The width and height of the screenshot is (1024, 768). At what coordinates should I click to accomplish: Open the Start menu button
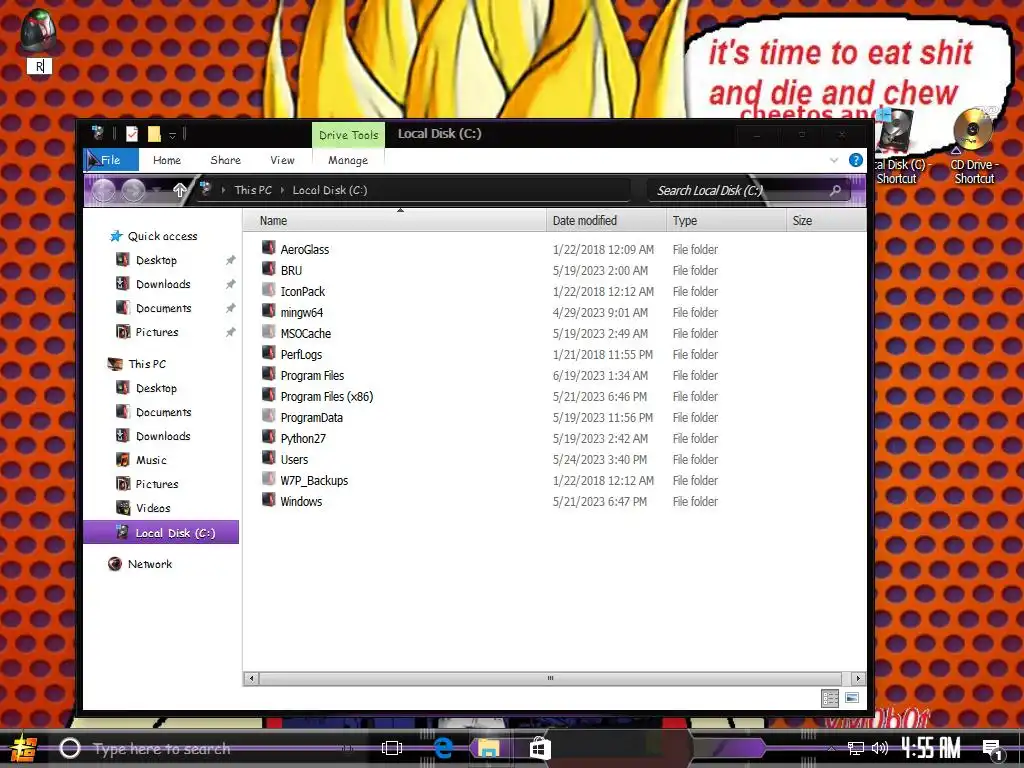coord(24,748)
